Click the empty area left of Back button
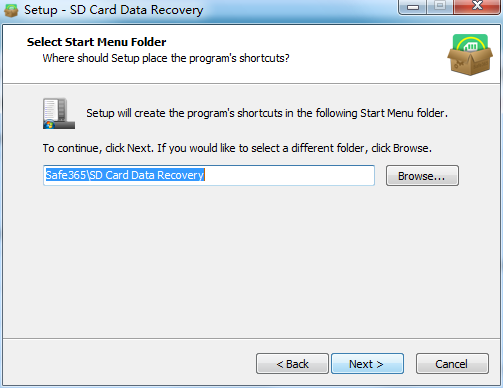The image size is (503, 388). click(130, 364)
